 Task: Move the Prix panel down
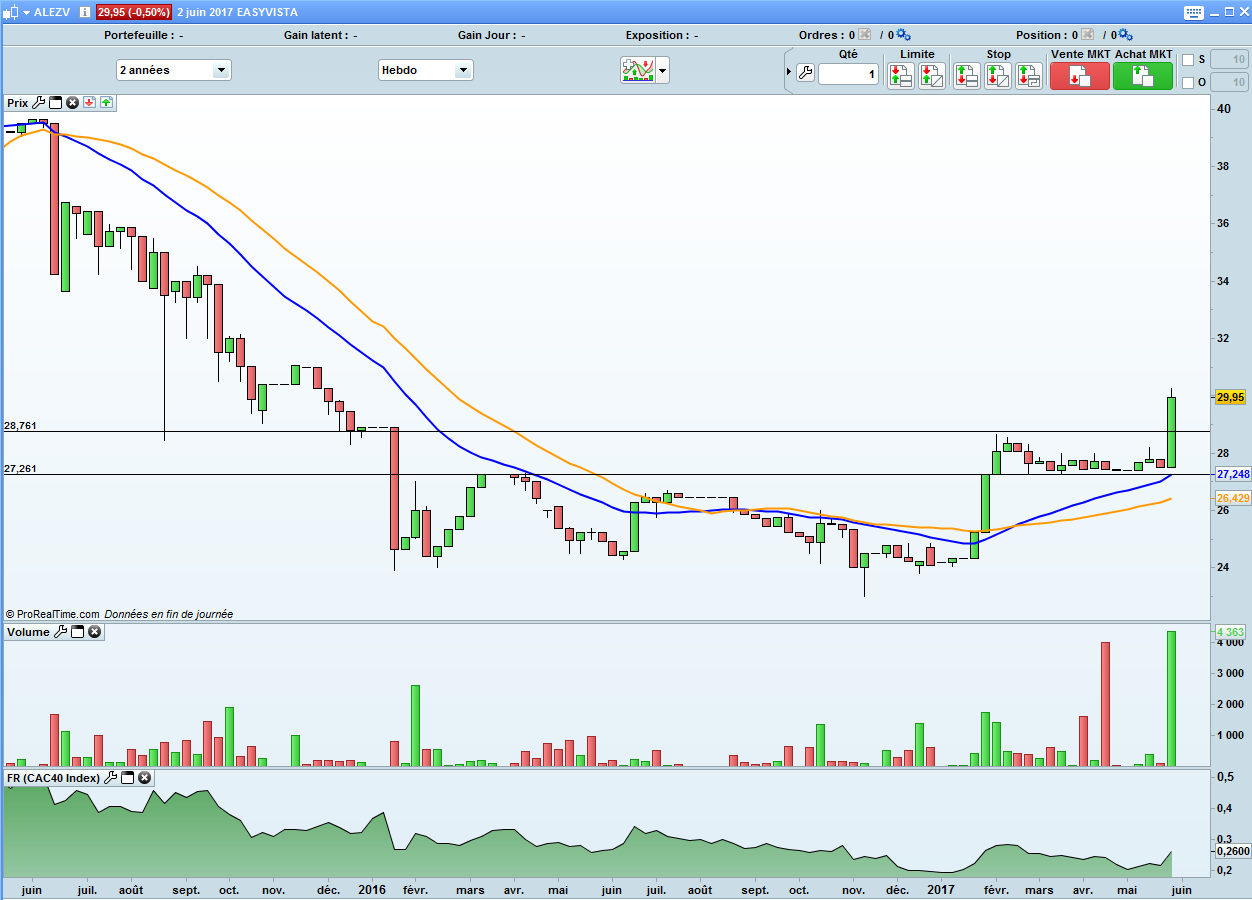[x=89, y=102]
